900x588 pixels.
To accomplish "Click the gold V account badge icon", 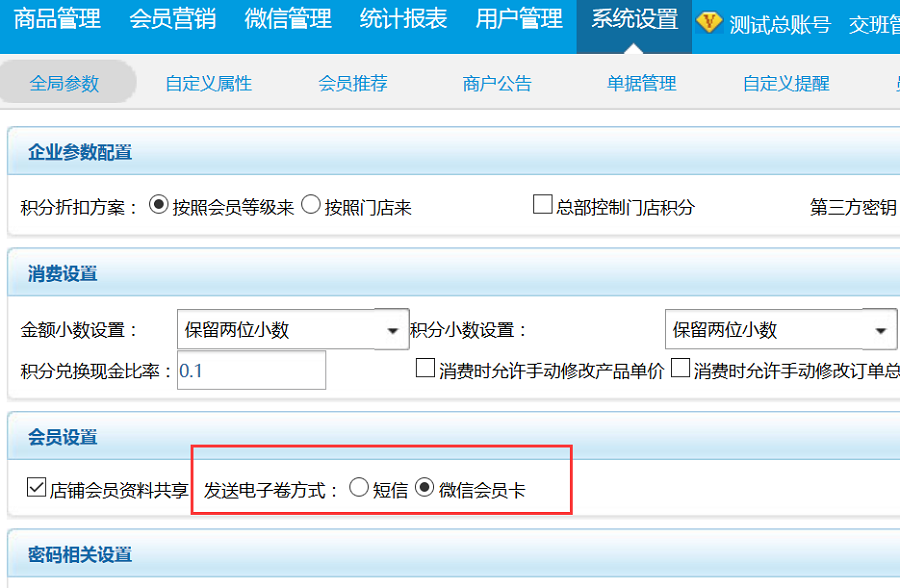I will pos(709,23).
